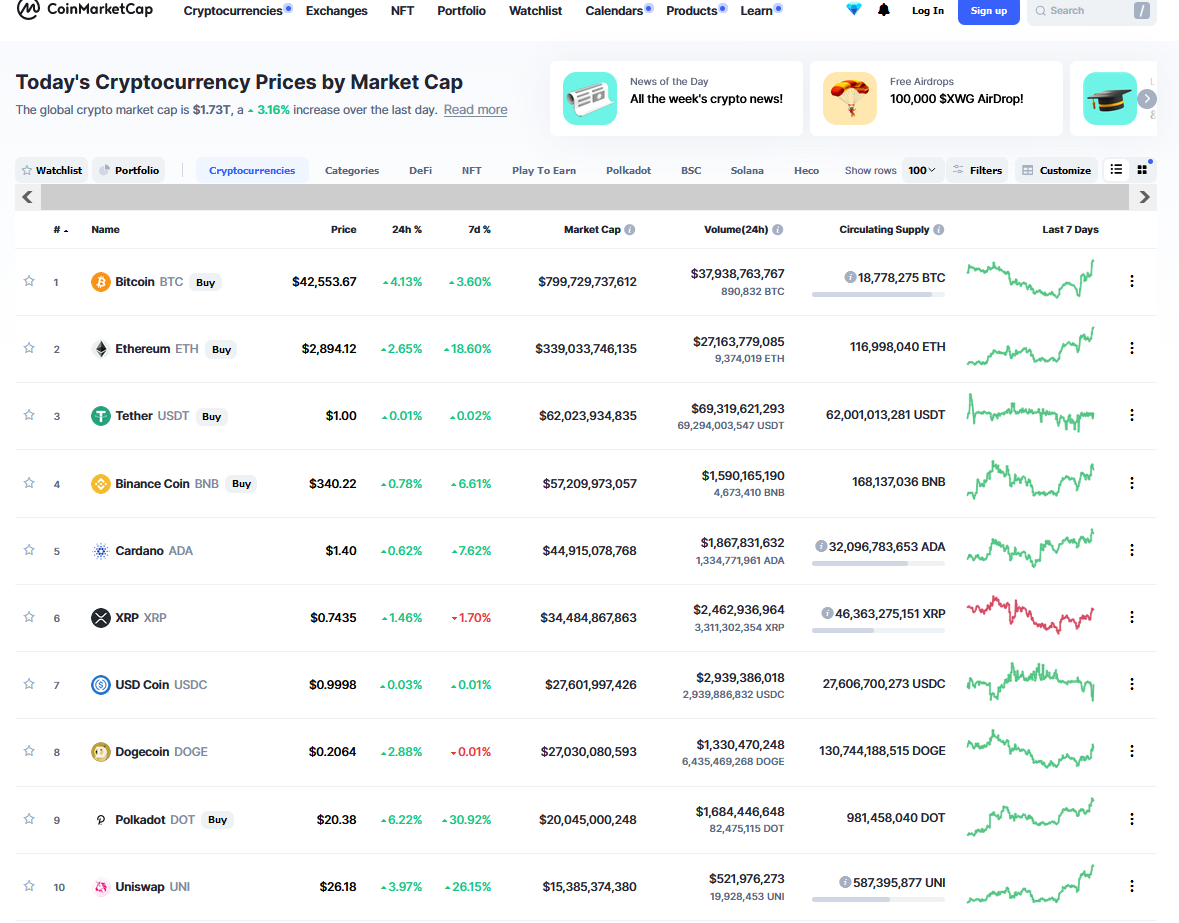Click the Bitcoin coin logo
The image size is (1179, 923).
(100, 282)
